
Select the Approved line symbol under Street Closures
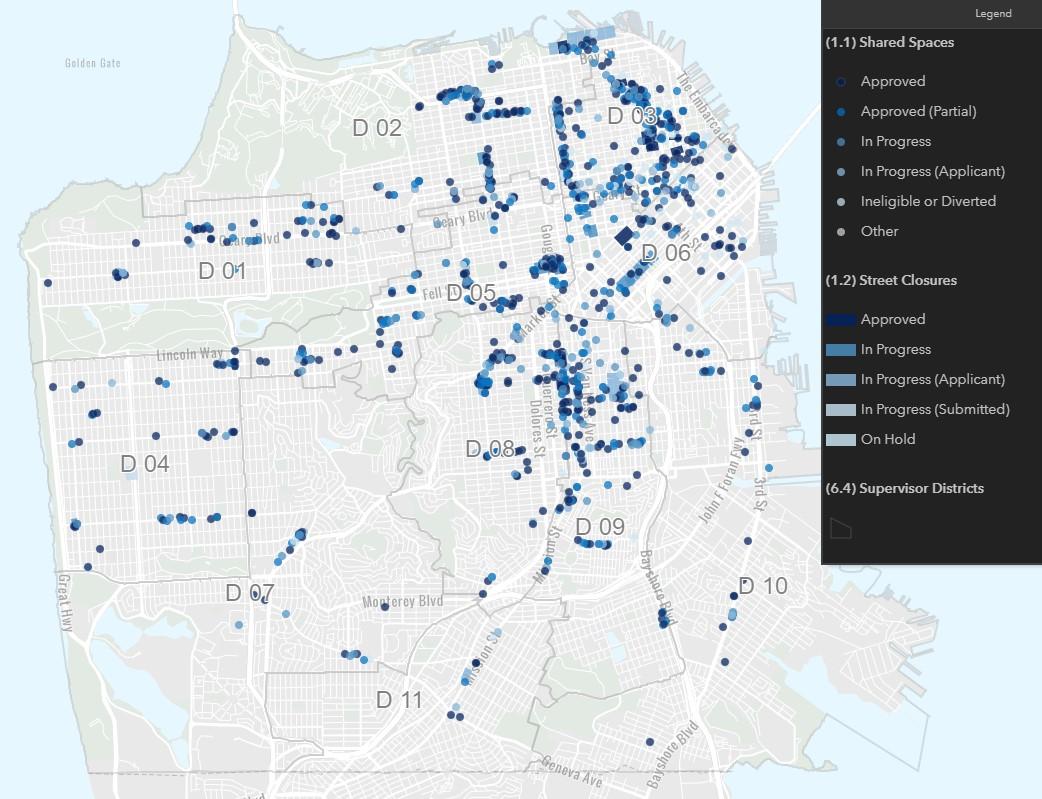(842, 319)
